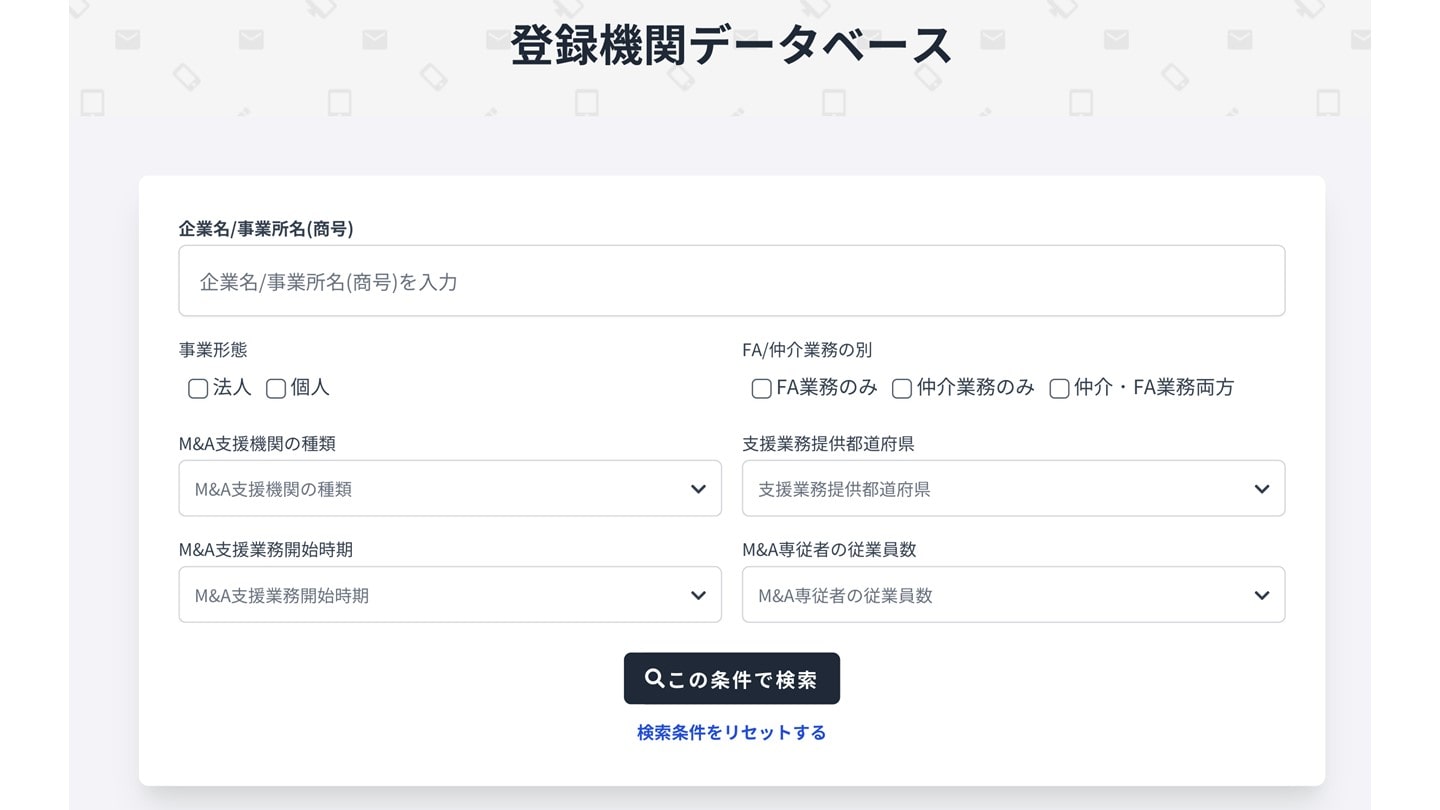
Task: Enable the 仲介業務のみ checkbox
Action: point(901,388)
